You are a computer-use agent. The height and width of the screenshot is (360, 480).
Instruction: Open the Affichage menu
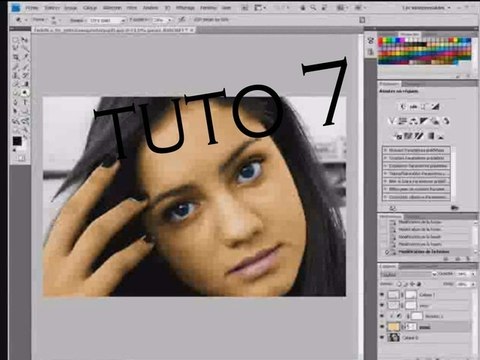tap(185, 7)
